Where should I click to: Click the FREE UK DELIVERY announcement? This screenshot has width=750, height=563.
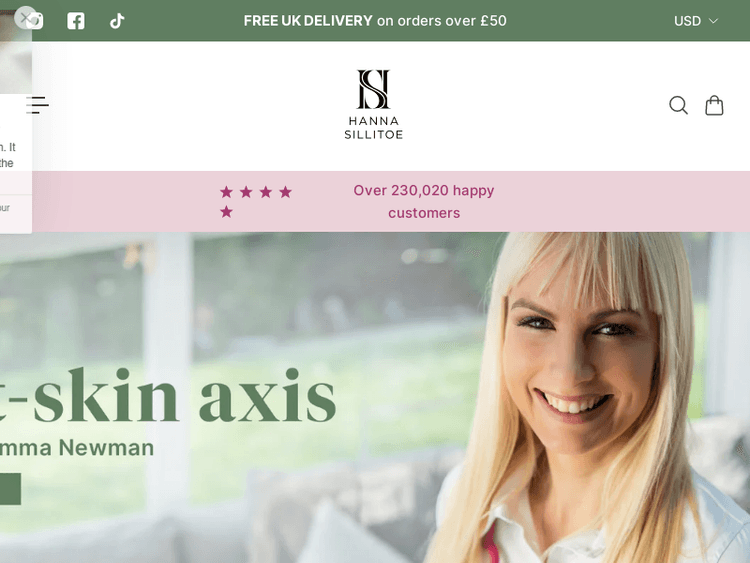coord(375,21)
